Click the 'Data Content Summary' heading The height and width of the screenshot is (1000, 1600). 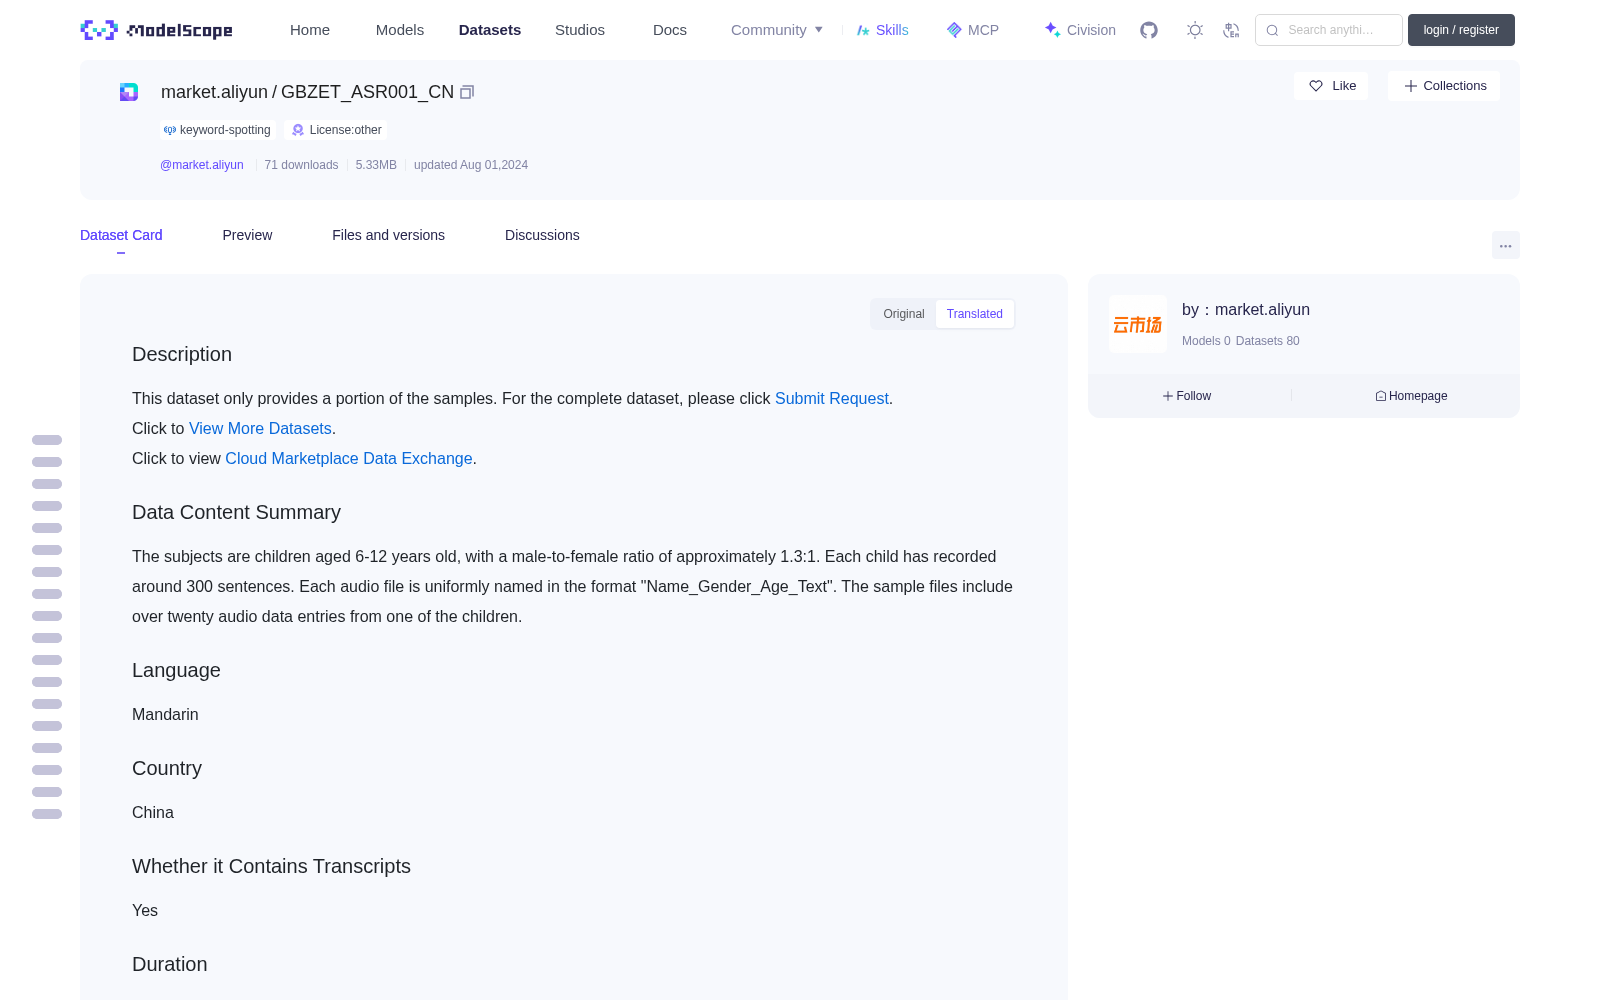tap(236, 512)
